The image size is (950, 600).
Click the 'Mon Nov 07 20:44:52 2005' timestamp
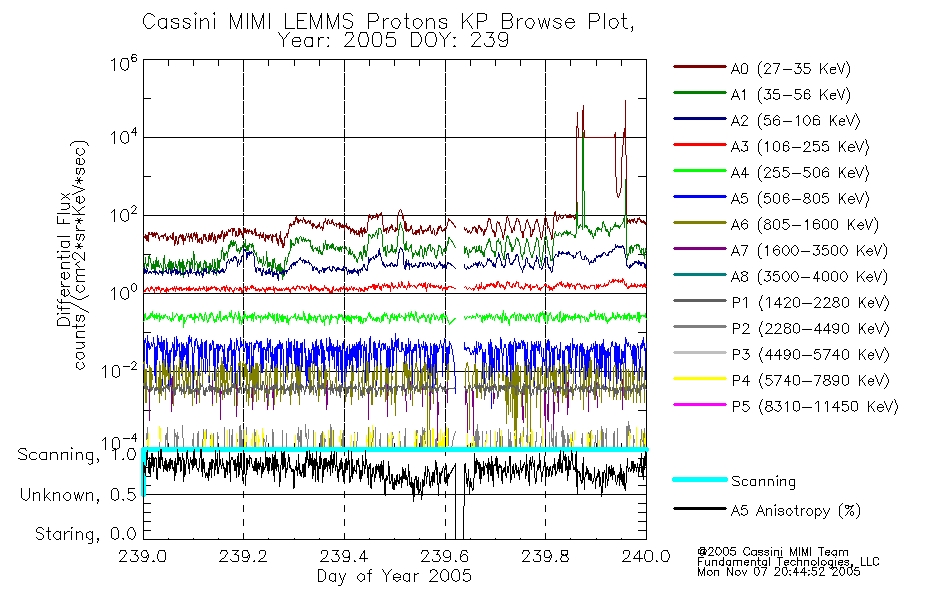[x=779, y=572]
